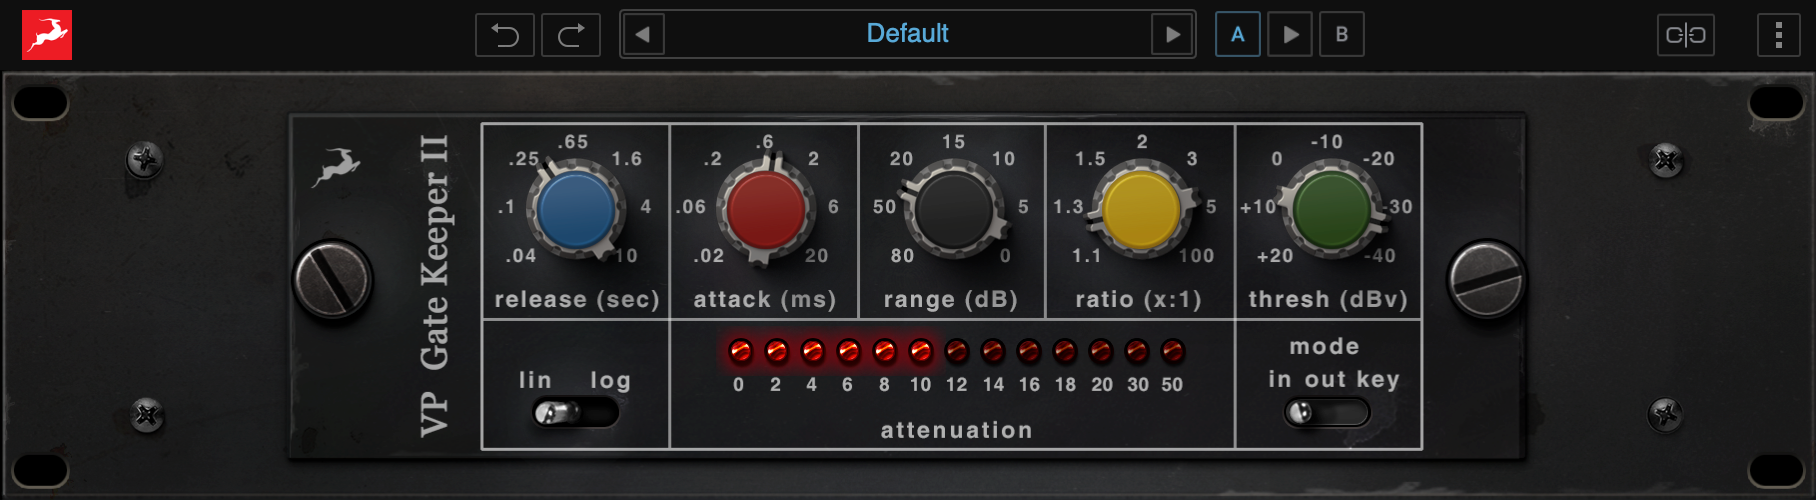Click the green thresh knob
This screenshot has height=500, width=1816.
coord(1331,210)
